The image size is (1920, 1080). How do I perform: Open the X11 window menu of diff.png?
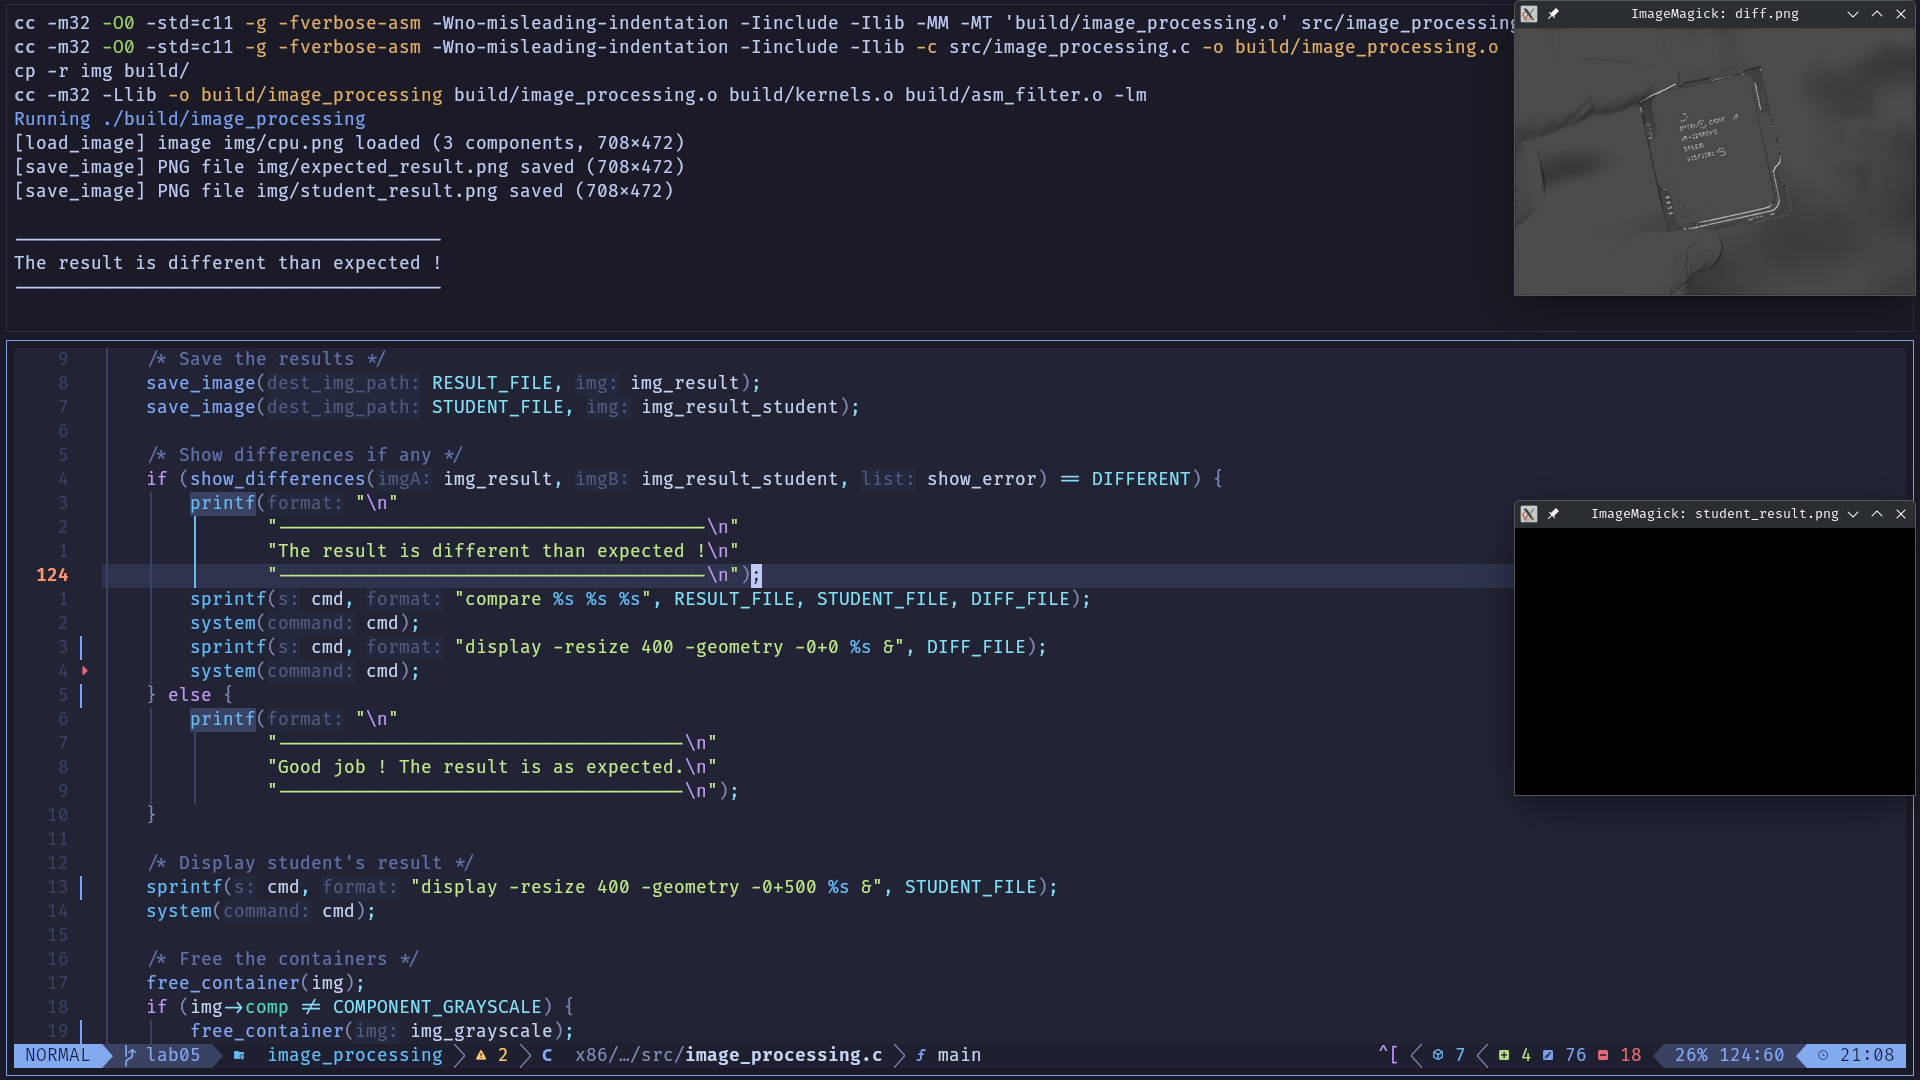(1529, 14)
